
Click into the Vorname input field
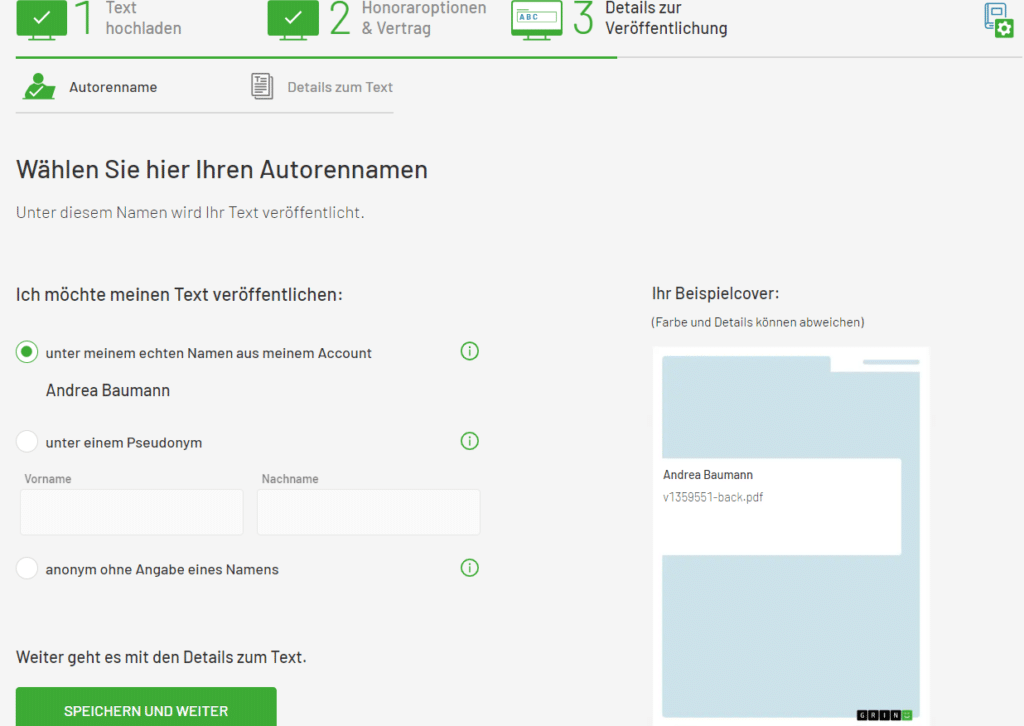pos(132,512)
